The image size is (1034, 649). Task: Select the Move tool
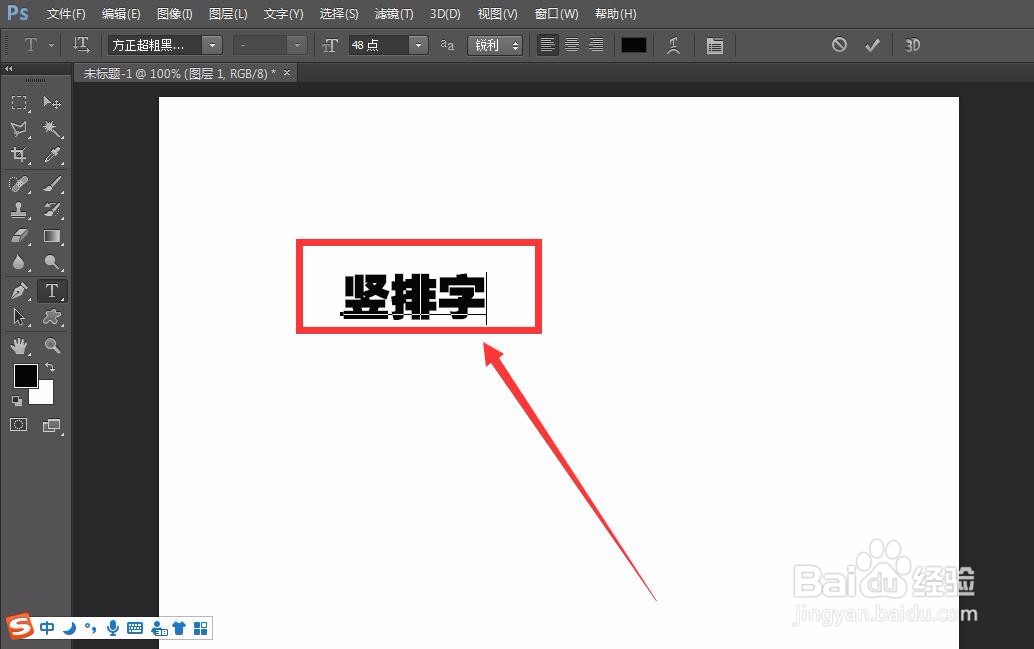coord(52,103)
